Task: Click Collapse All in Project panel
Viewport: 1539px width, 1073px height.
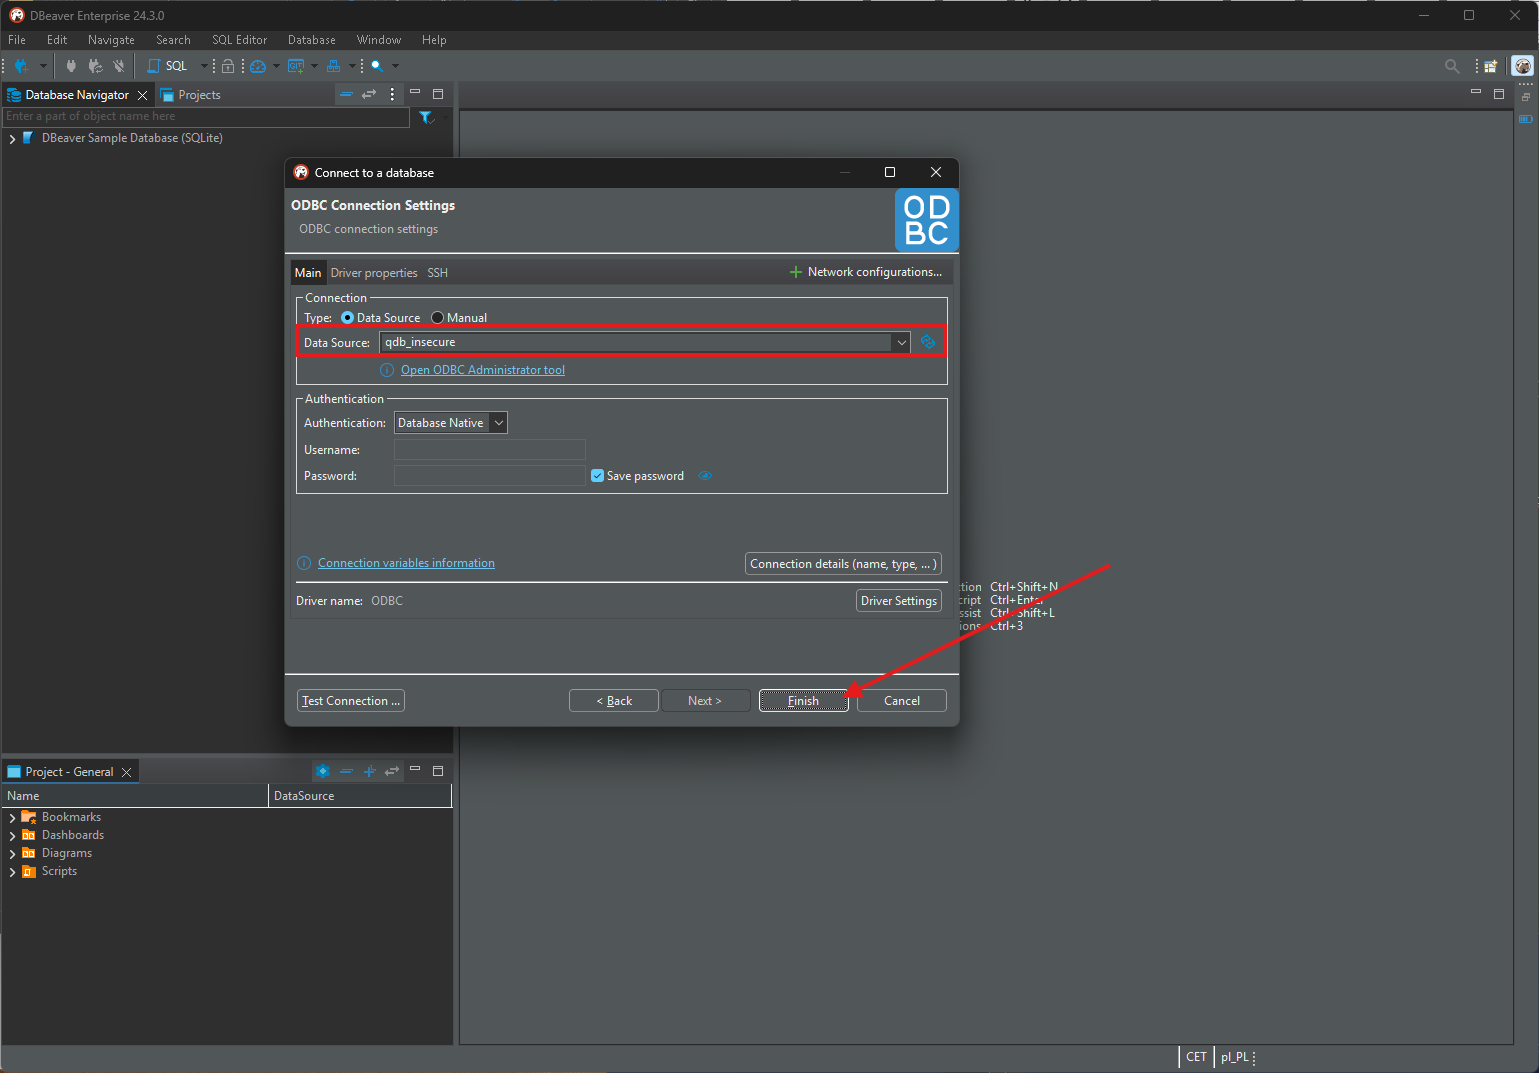Action: (x=346, y=771)
